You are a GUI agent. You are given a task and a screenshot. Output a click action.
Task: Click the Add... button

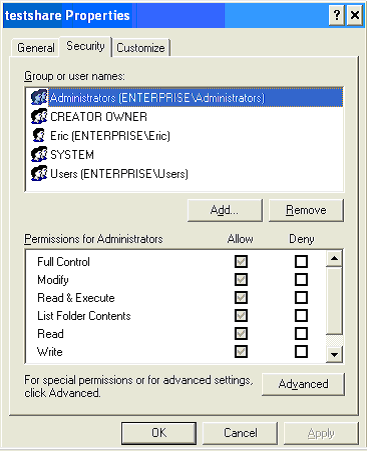pyautogui.click(x=225, y=210)
